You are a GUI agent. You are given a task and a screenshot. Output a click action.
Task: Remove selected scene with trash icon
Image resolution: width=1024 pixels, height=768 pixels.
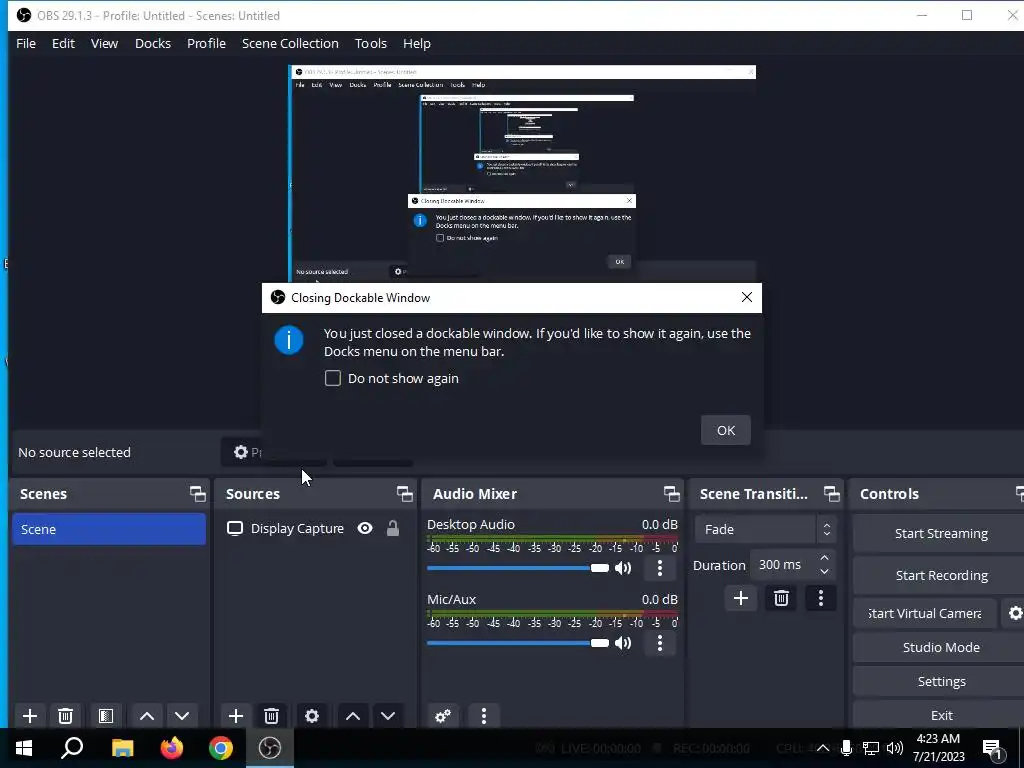pyautogui.click(x=65, y=716)
